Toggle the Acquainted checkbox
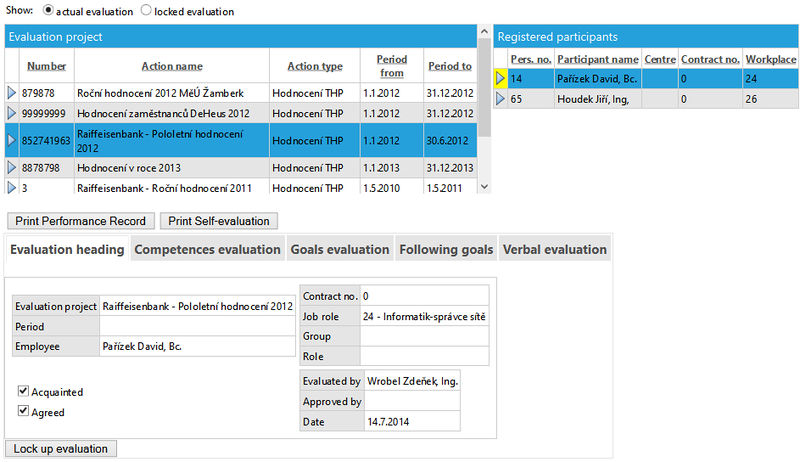Screen dimensions: 800x462 [23, 391]
